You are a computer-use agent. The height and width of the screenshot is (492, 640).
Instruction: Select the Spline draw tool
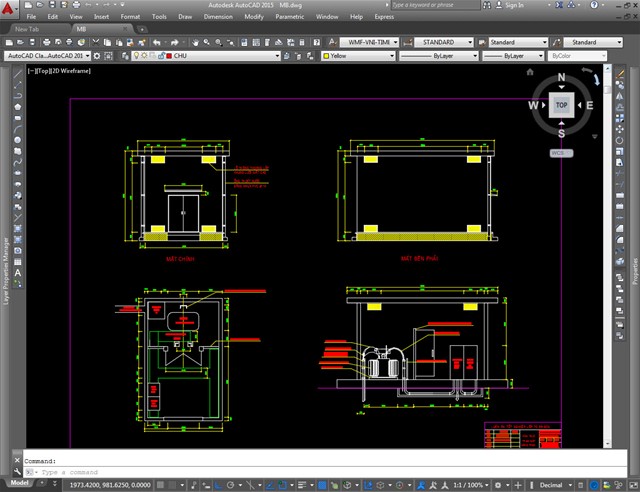(x=18, y=162)
